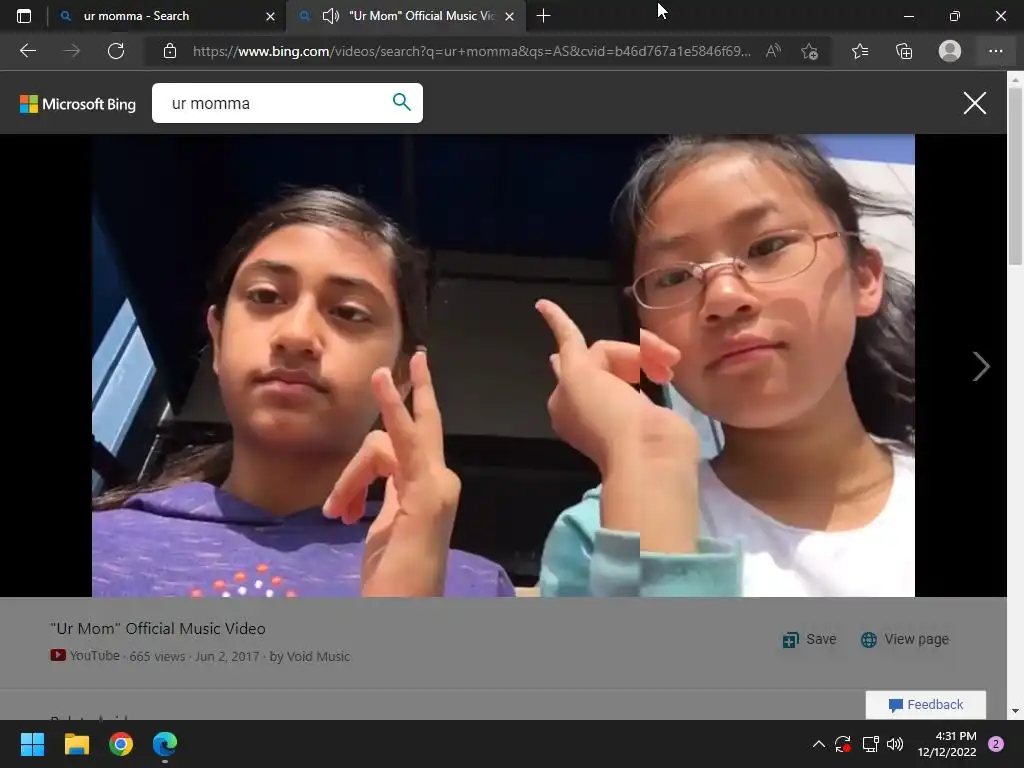1024x768 pixels.
Task: Click the page's vertical scrollbar
Action: click(x=1015, y=176)
